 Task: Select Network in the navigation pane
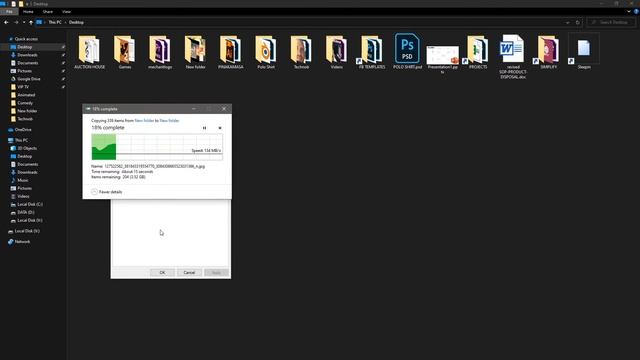tap(22, 242)
